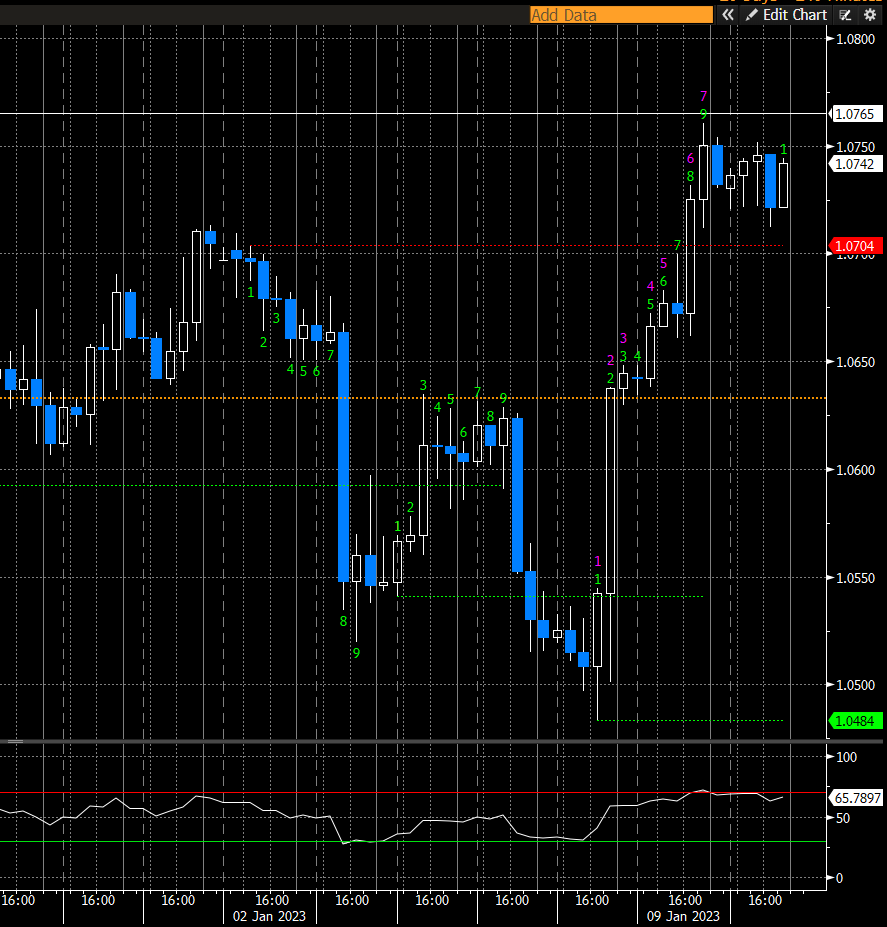The height and width of the screenshot is (927, 887).
Task: Collapse toolbar with double-chevron icon
Action: 728,15
